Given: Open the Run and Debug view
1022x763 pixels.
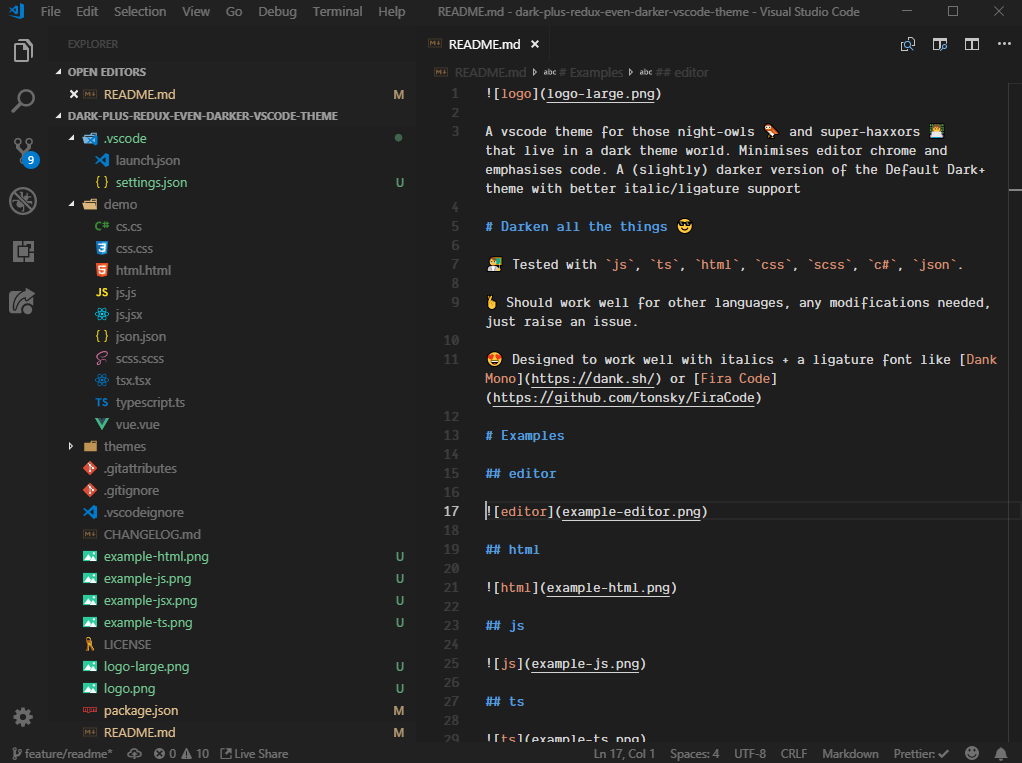Looking at the screenshot, I should 23,200.
